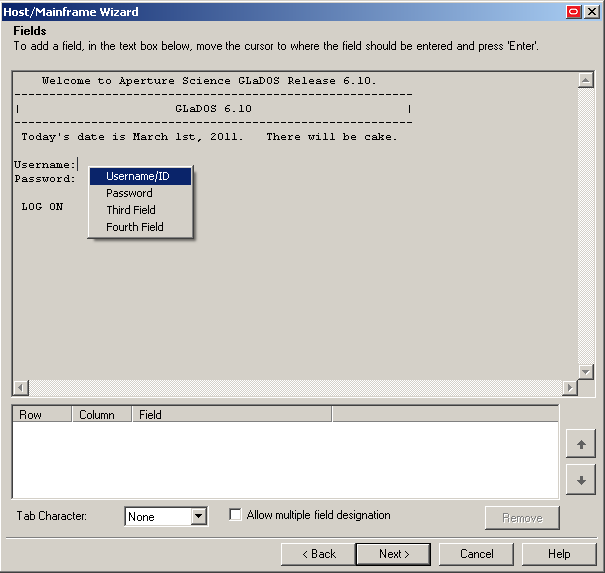
Task: Click the red Oracle icon in title bar
Action: tap(573, 12)
